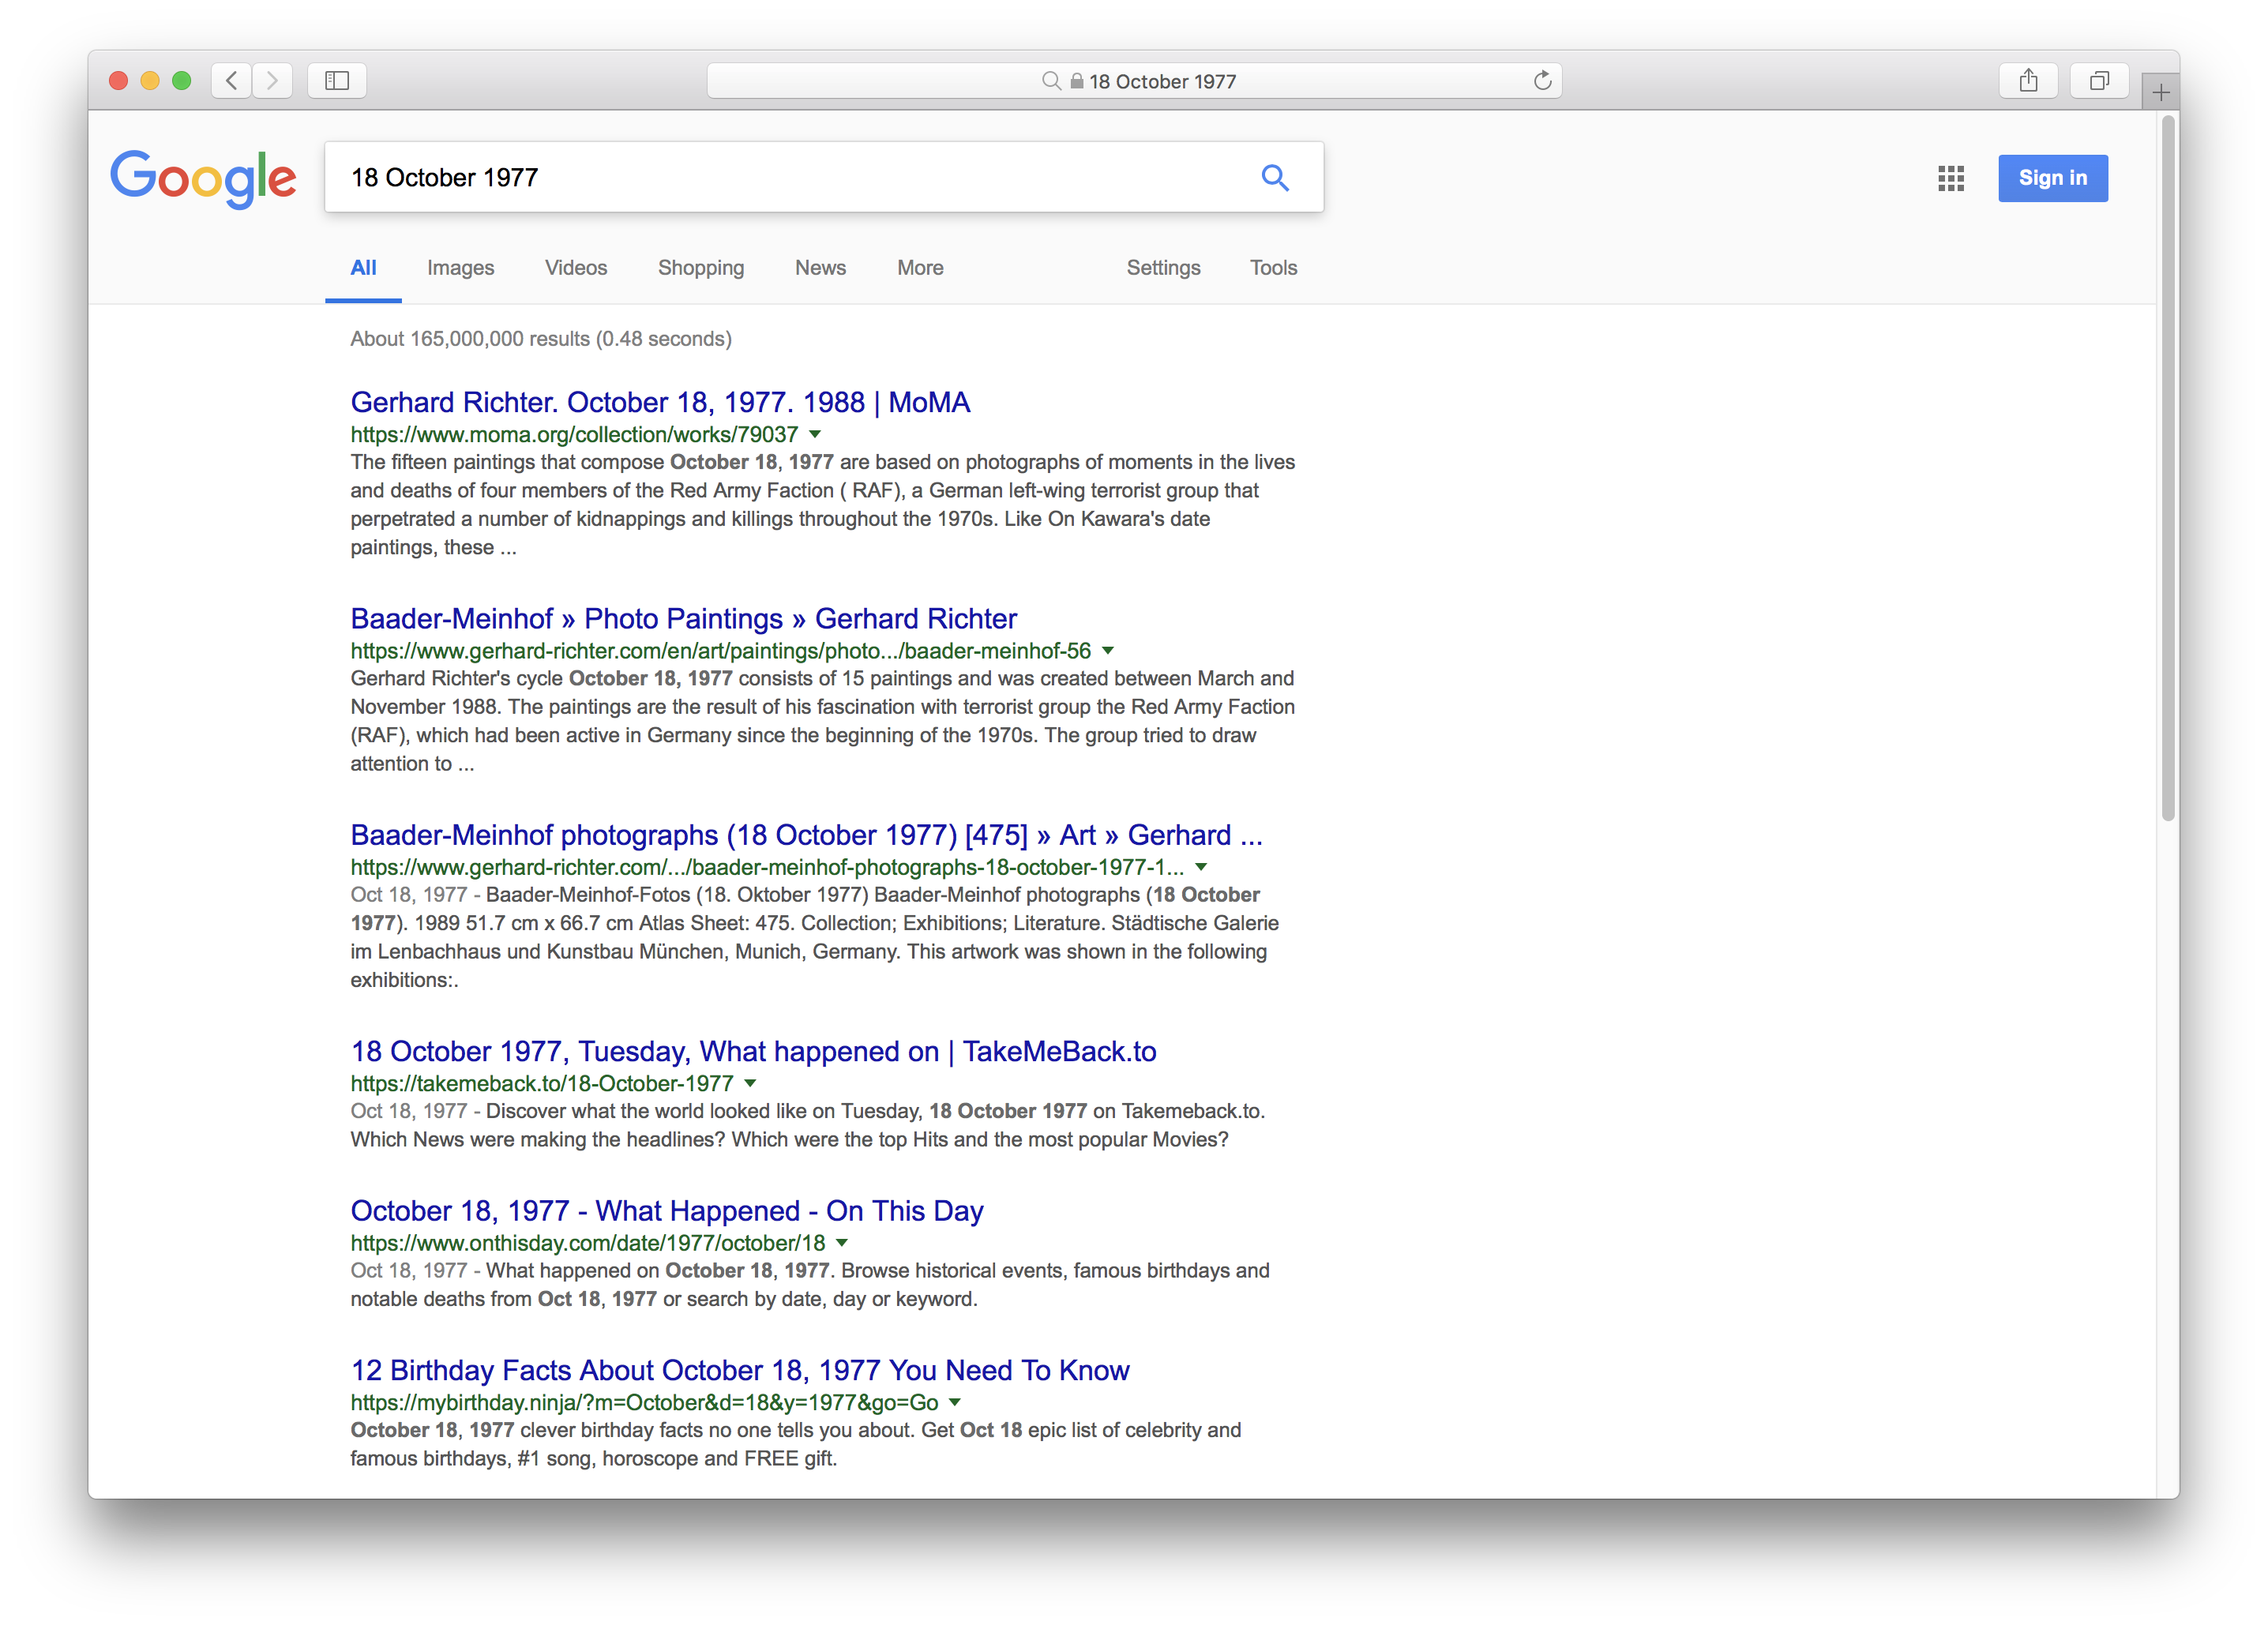
Task: Open a new tab with the plus button
Action: tap(2161, 93)
